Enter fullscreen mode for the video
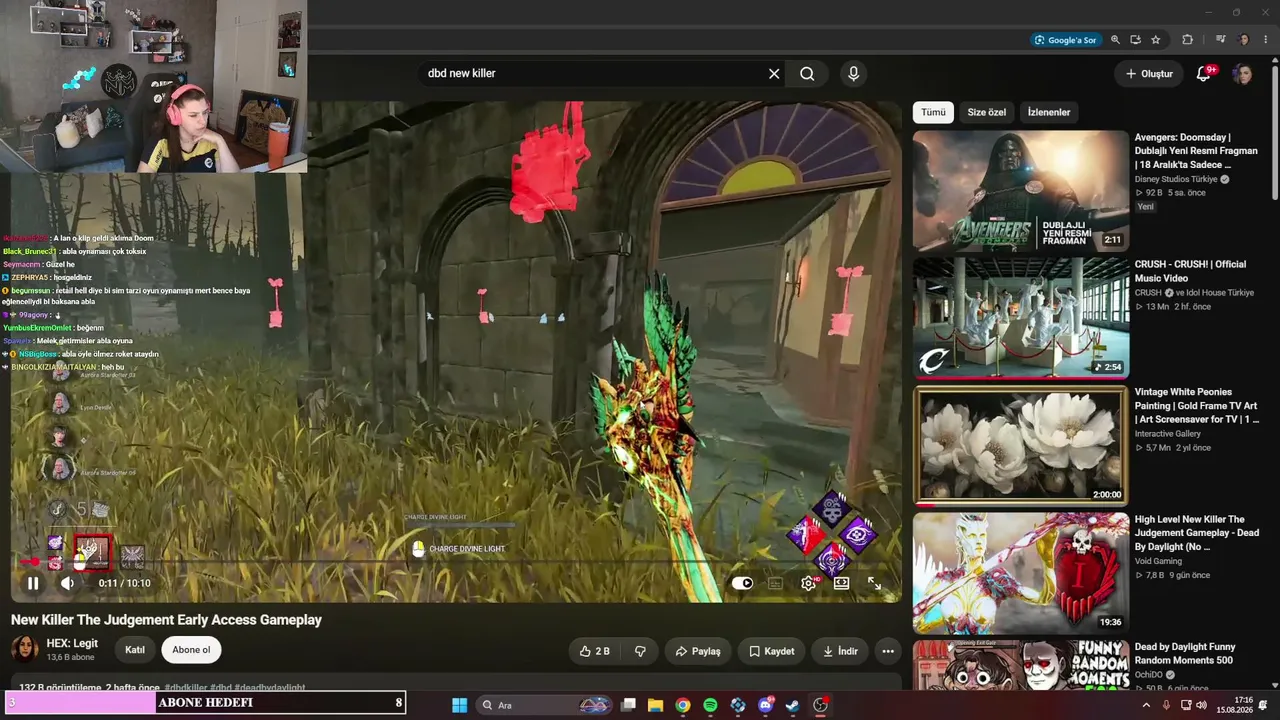 (x=874, y=583)
